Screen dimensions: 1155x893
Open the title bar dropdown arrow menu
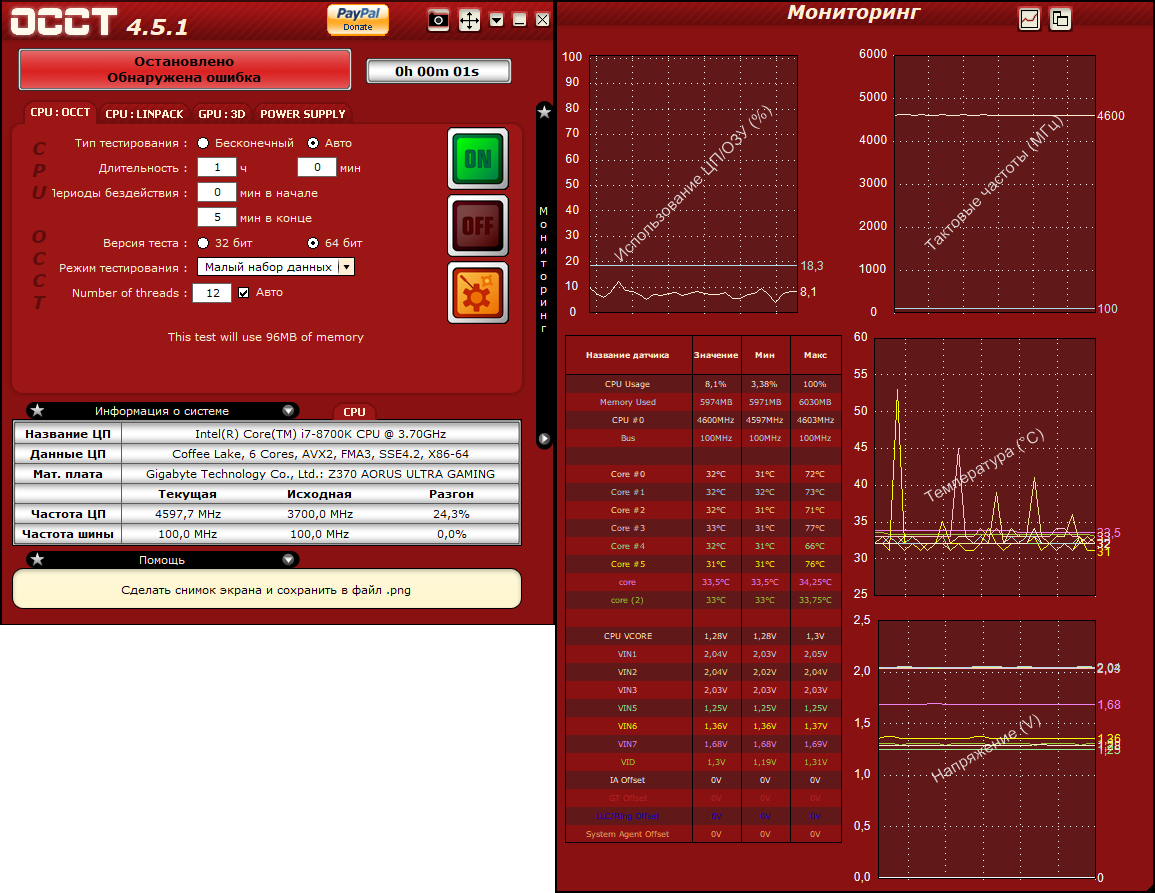496,20
